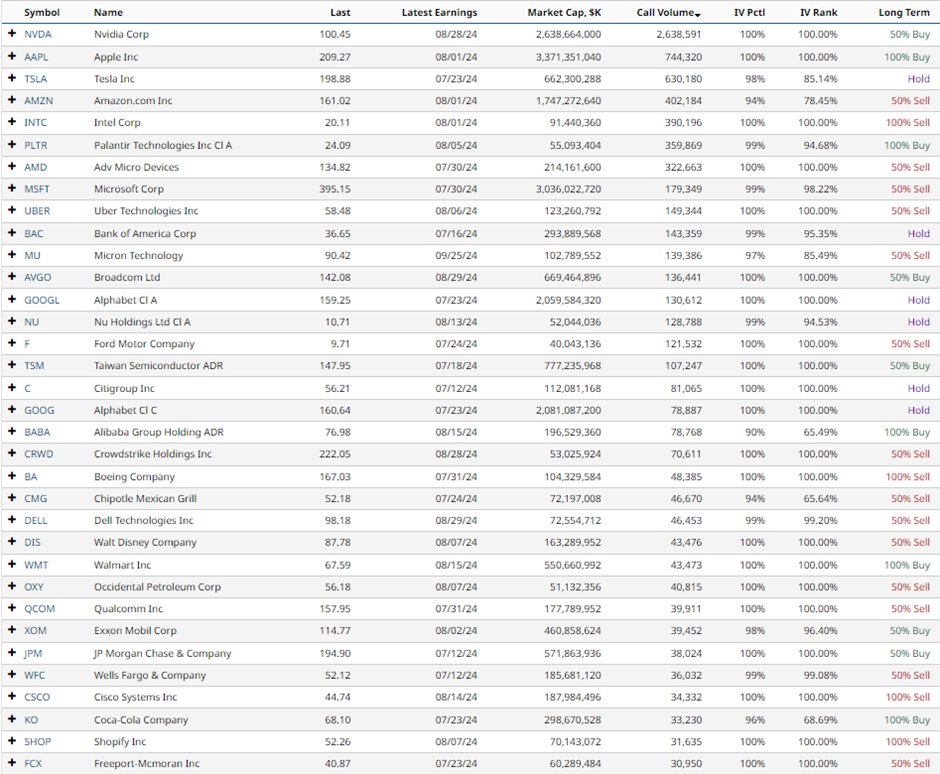Click Intel's '100% Sell' long term rating
The width and height of the screenshot is (940, 774).
pos(908,122)
